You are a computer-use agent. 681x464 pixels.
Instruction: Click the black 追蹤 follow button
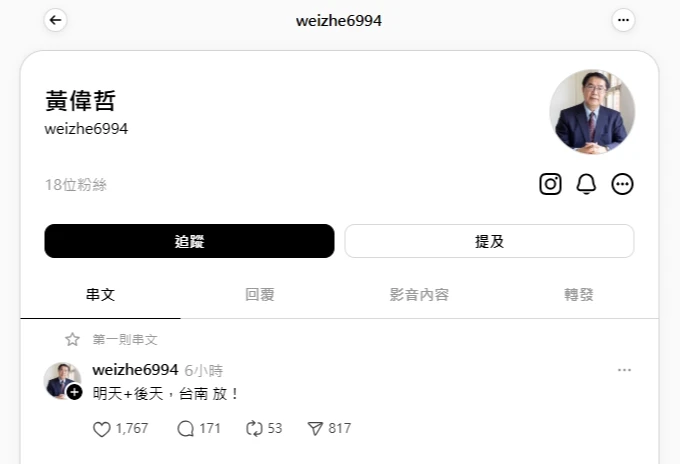189,241
